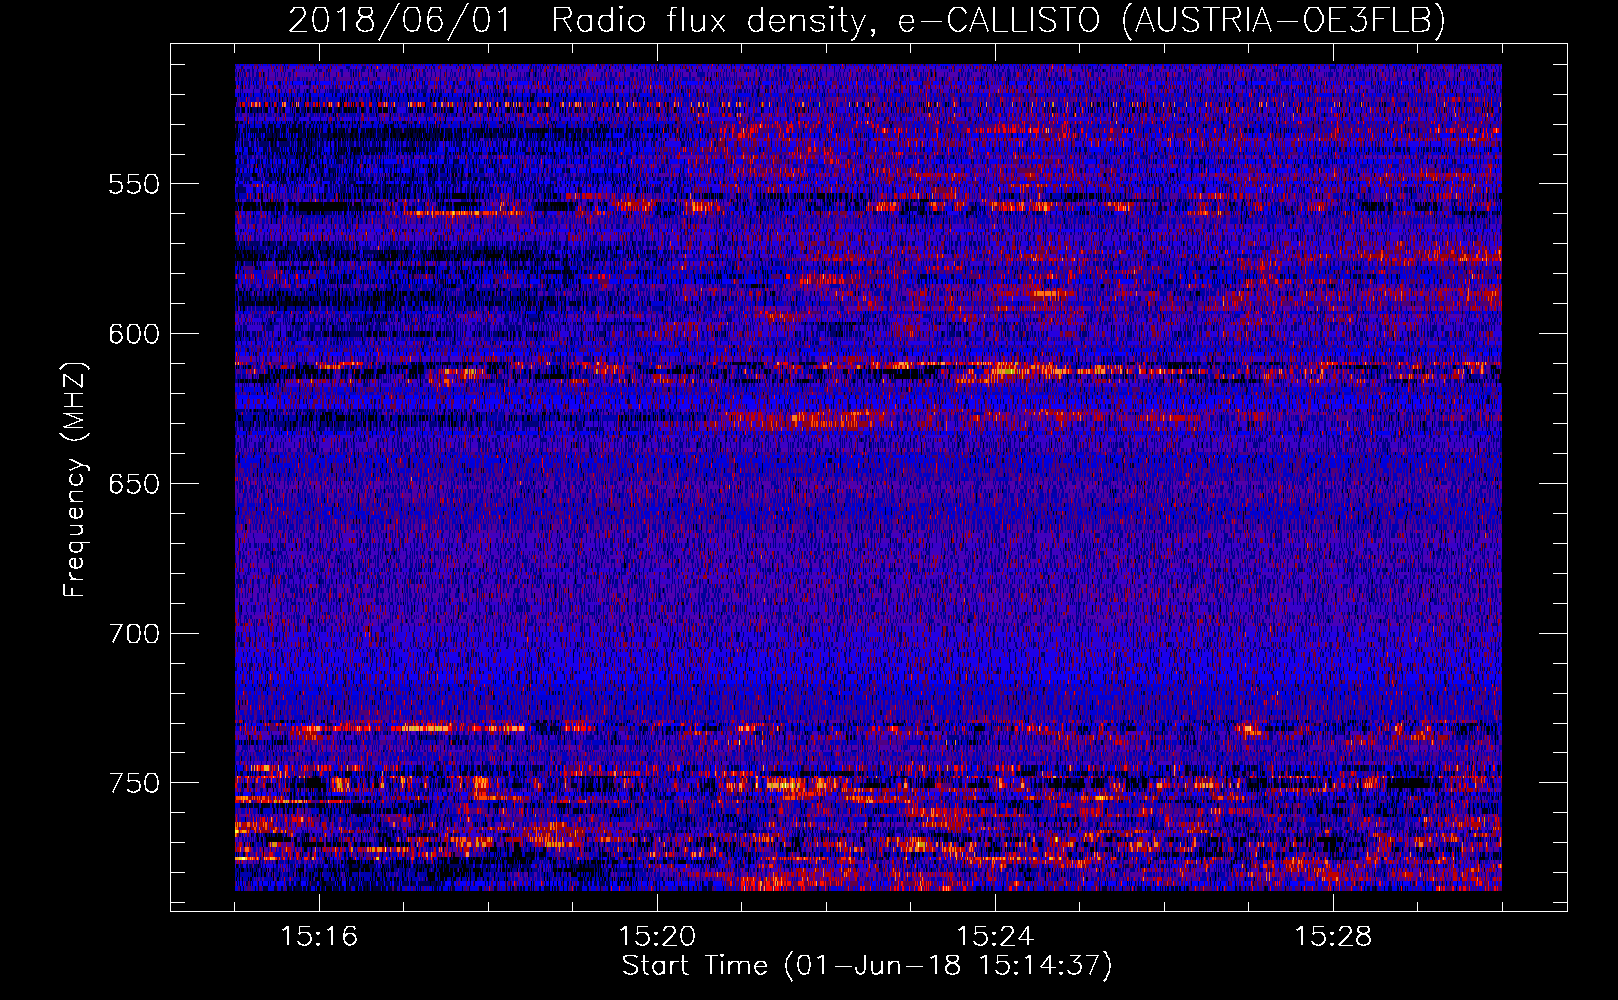Click the 15:20 time tick label
Viewport: 1618px width, 1000px height.
tap(657, 937)
